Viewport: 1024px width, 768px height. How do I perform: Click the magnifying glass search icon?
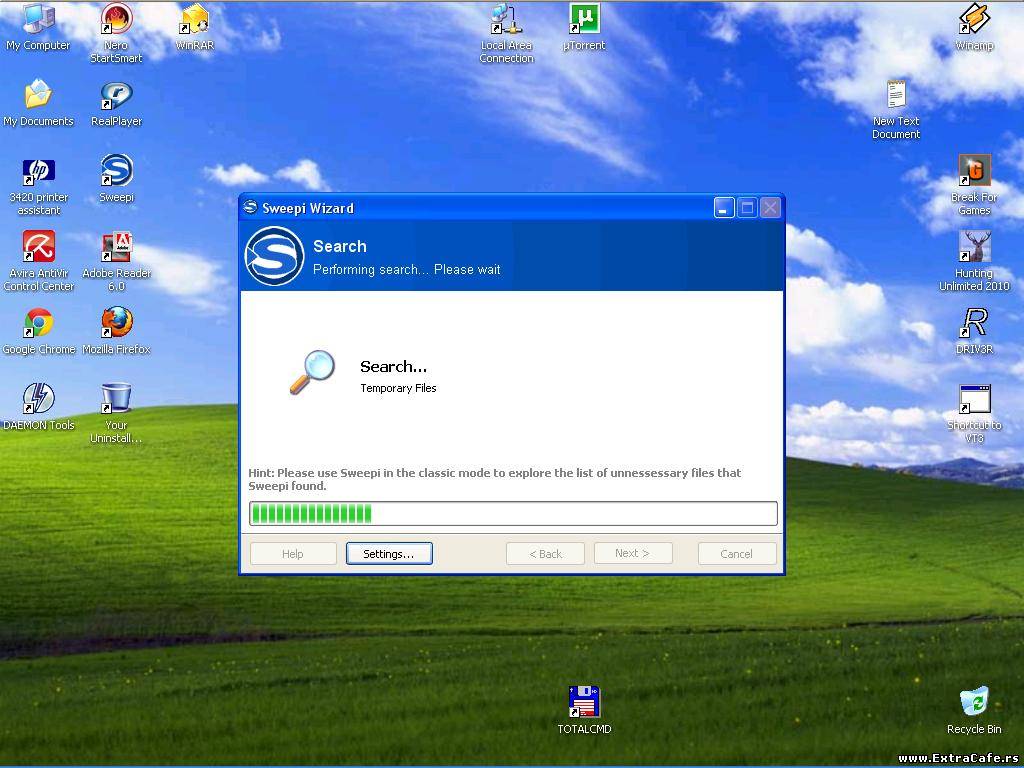[312, 372]
